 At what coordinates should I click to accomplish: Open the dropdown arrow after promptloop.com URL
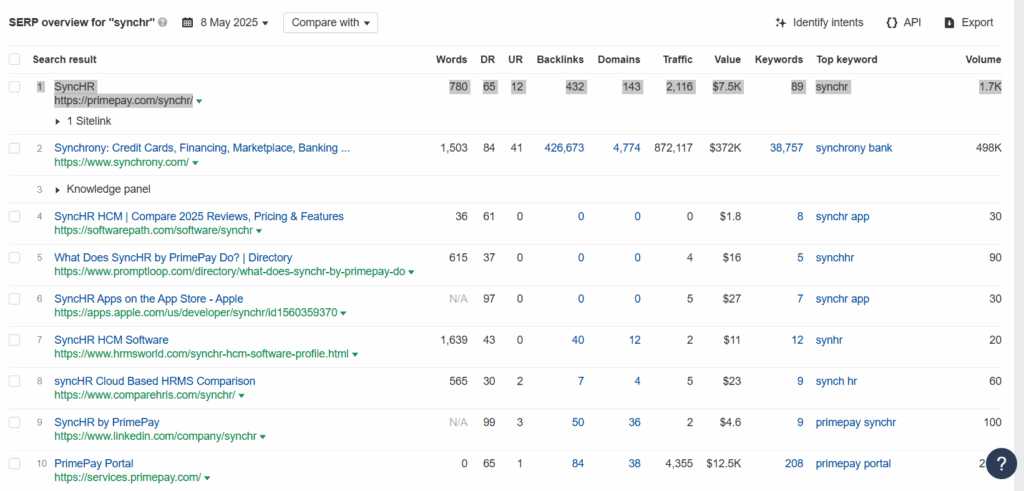click(x=411, y=272)
